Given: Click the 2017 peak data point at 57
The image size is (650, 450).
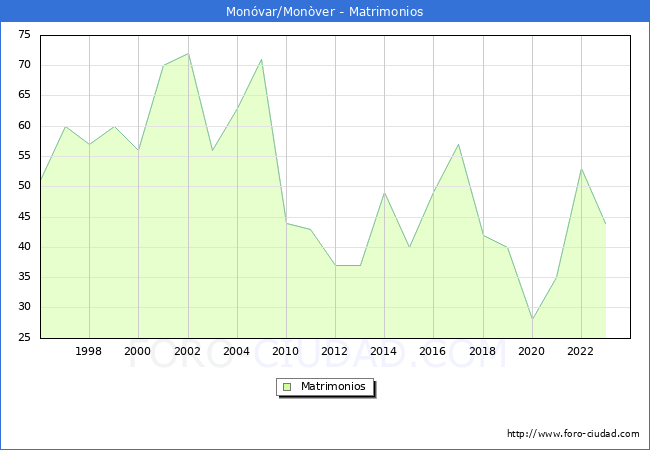Looking at the screenshot, I should point(458,144).
